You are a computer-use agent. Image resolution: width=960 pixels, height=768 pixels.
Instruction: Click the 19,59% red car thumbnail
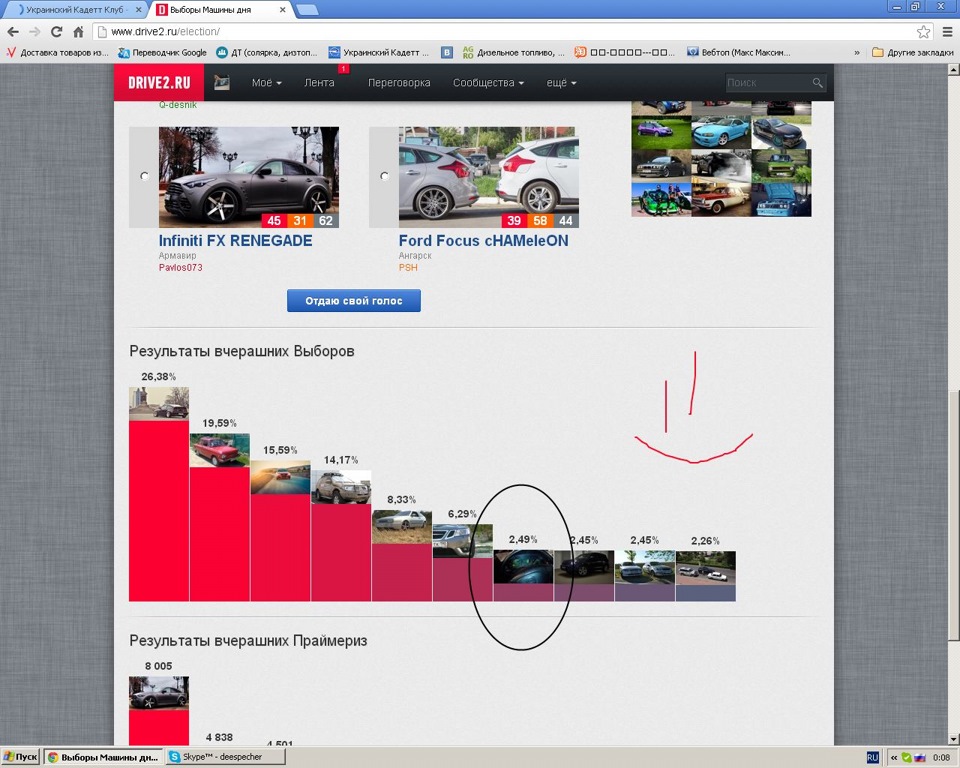220,450
